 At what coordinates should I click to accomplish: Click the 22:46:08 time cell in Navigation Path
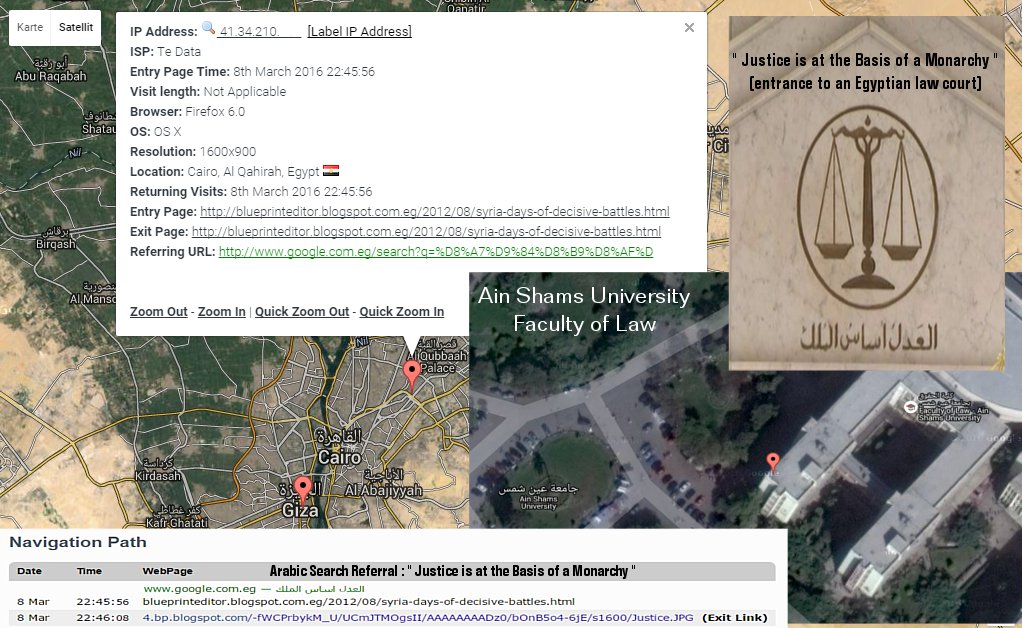102,618
